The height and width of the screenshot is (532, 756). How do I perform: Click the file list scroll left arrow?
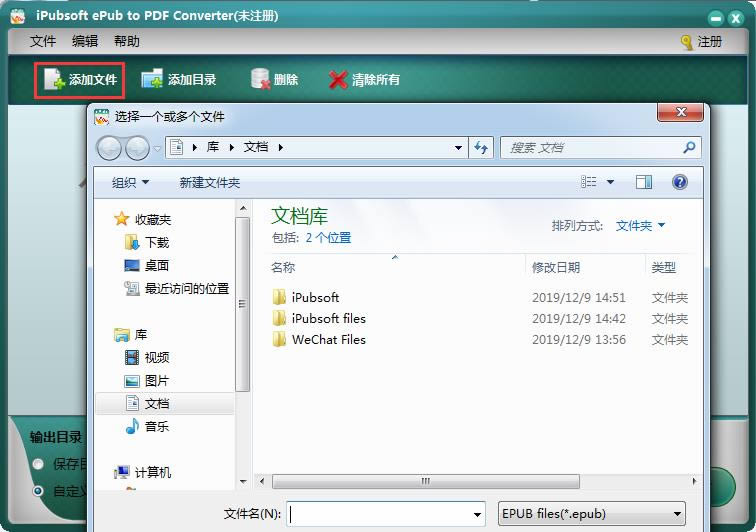[262, 481]
